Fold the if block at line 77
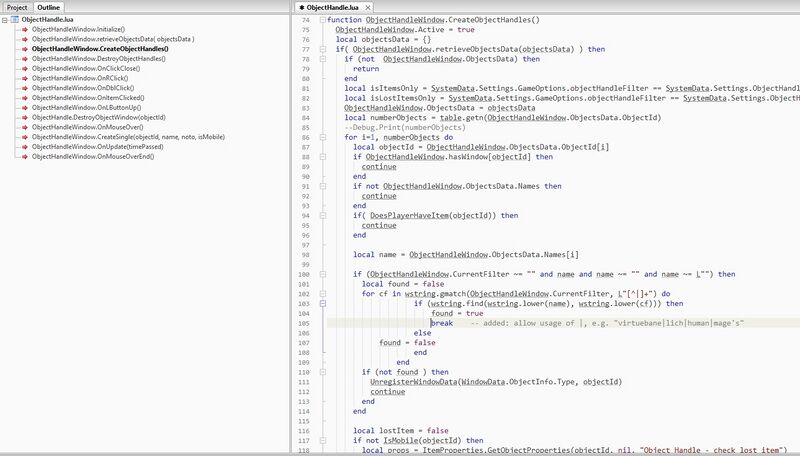Image resolution: width=800 pixels, height=456 pixels. tap(322, 49)
